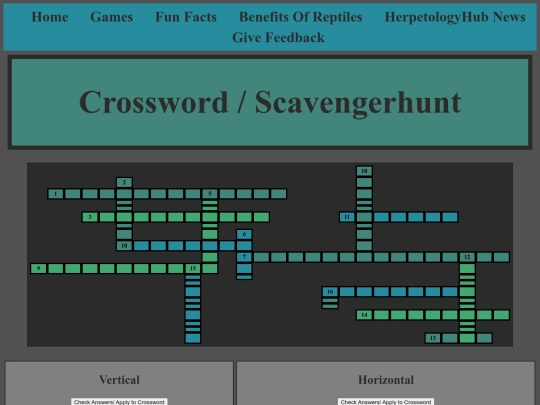The image size is (540, 405).
Task: Visit the Benefits Of Reptiles page
Action: (x=301, y=17)
